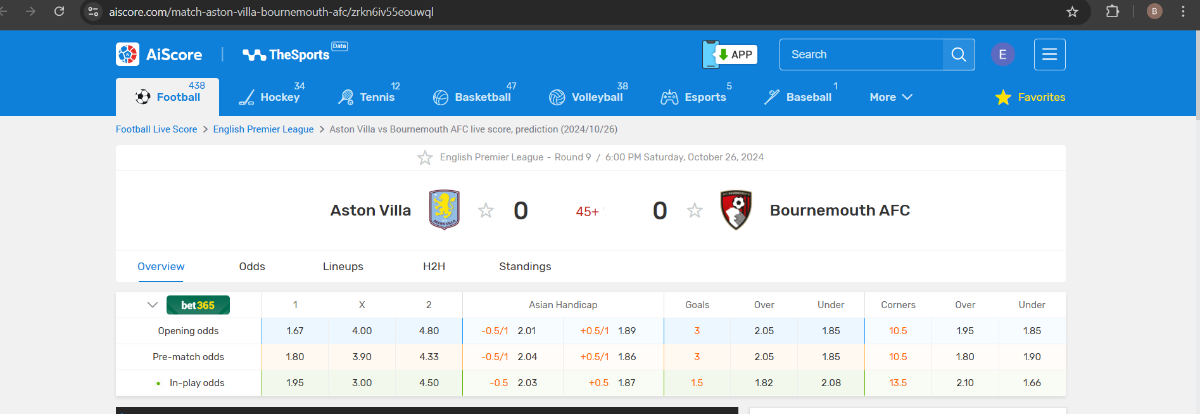Screen dimensions: 1200x414
Task: Click the Bournemouth AFC club crest
Action: click(x=736, y=210)
